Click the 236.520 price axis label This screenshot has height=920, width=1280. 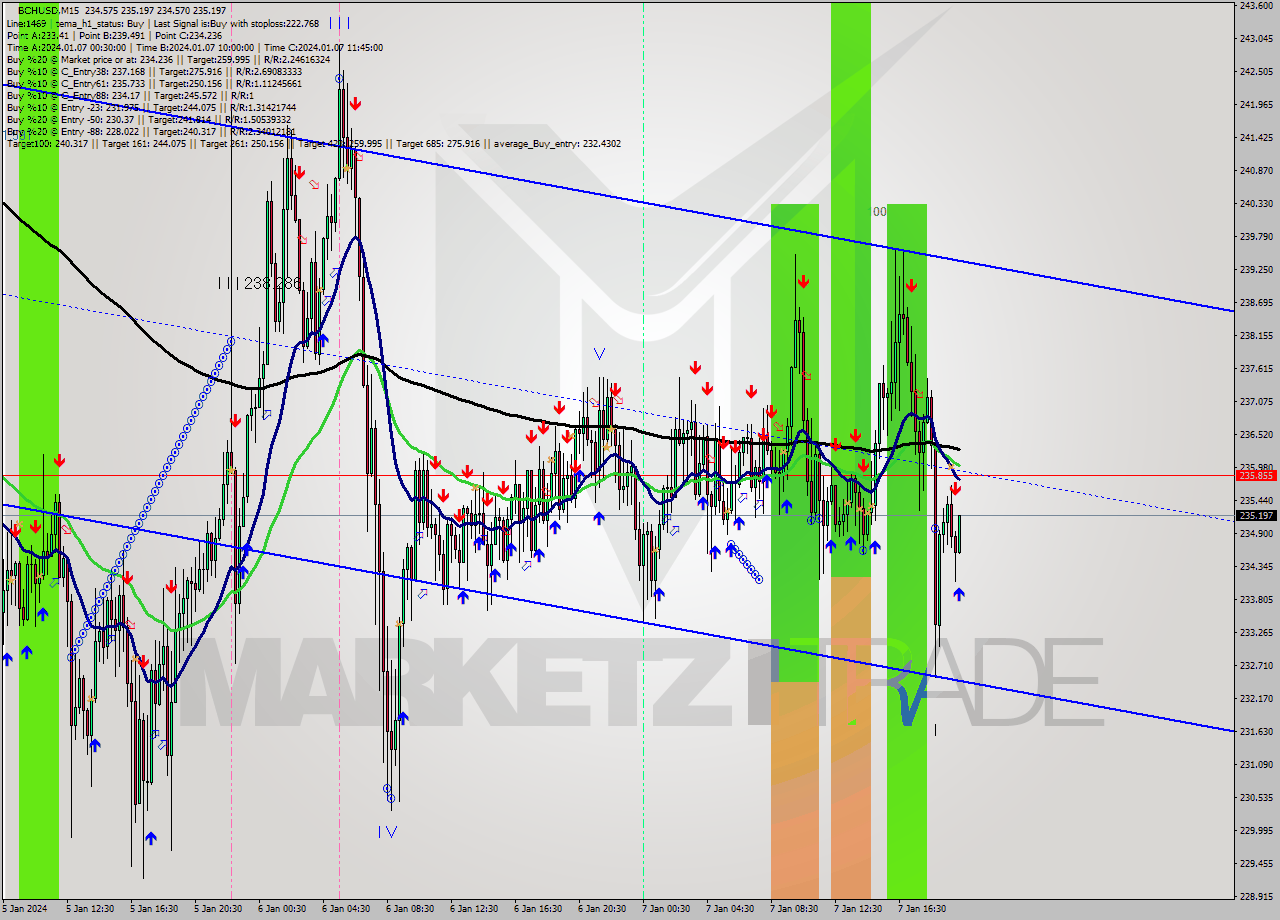coord(1256,435)
